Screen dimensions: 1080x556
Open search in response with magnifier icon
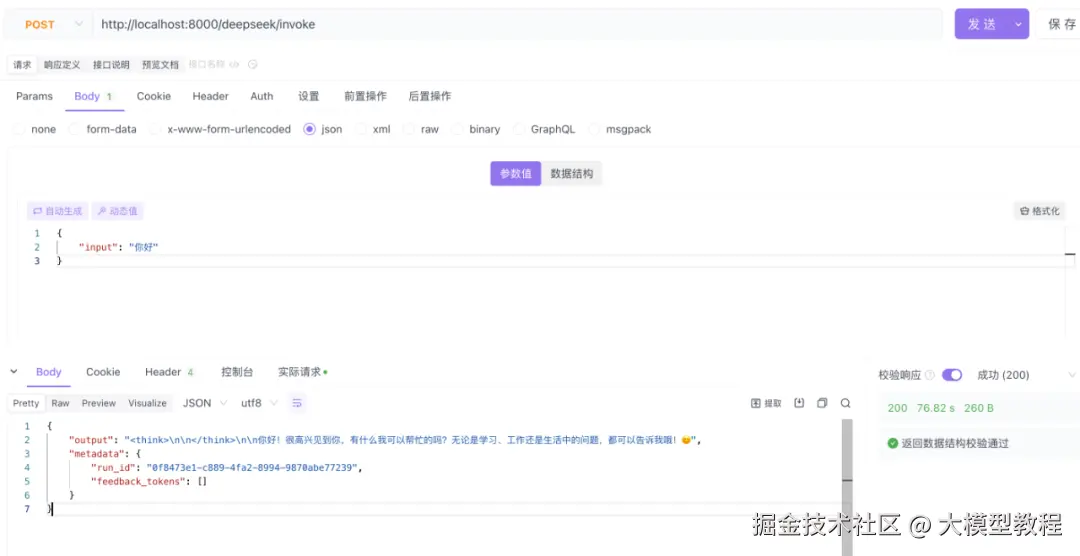(x=845, y=403)
